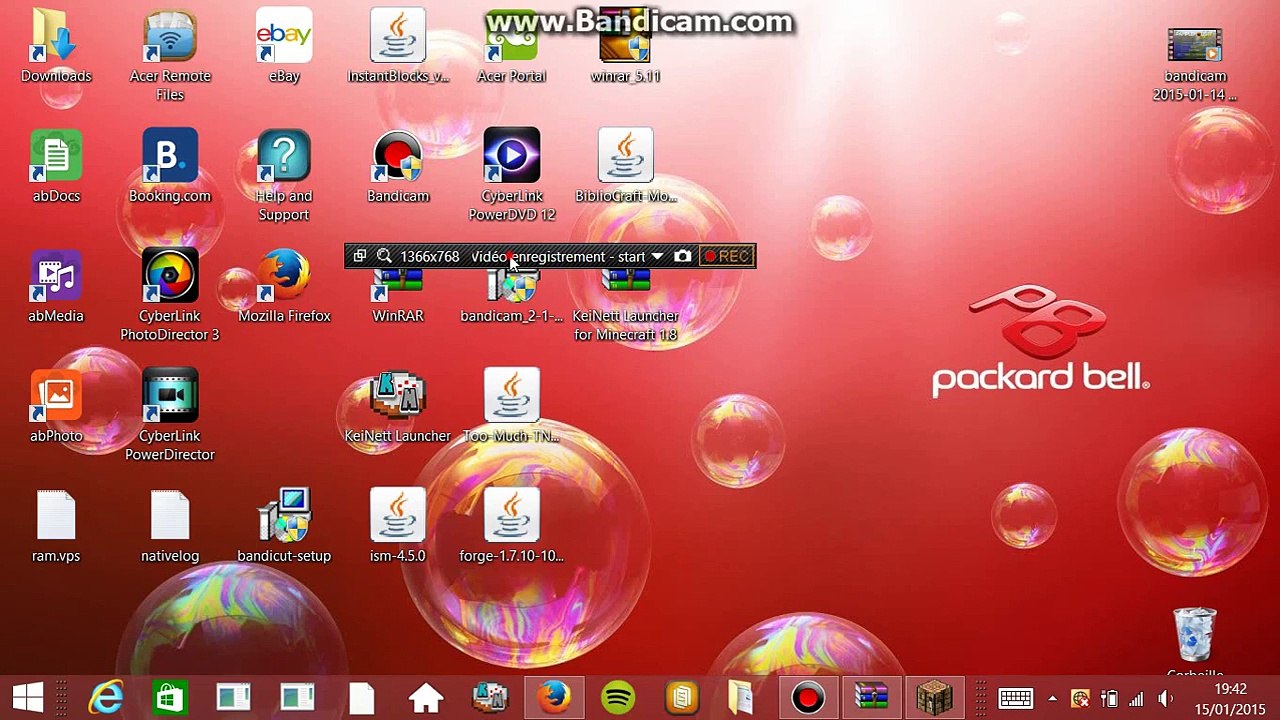
Task: Open the blank document taskbar icon
Action: pyautogui.click(x=362, y=698)
